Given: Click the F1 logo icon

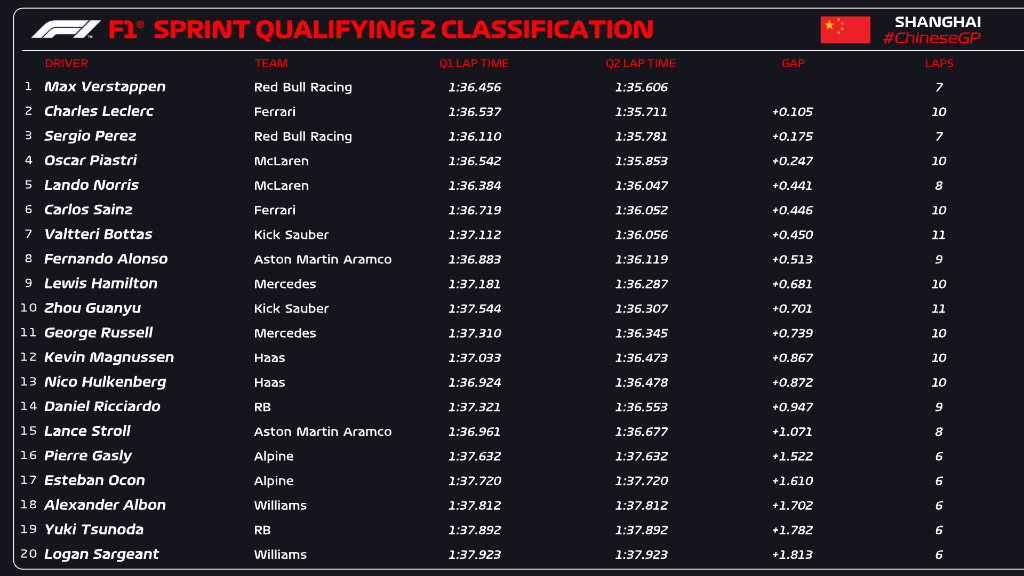Looking at the screenshot, I should [65, 29].
